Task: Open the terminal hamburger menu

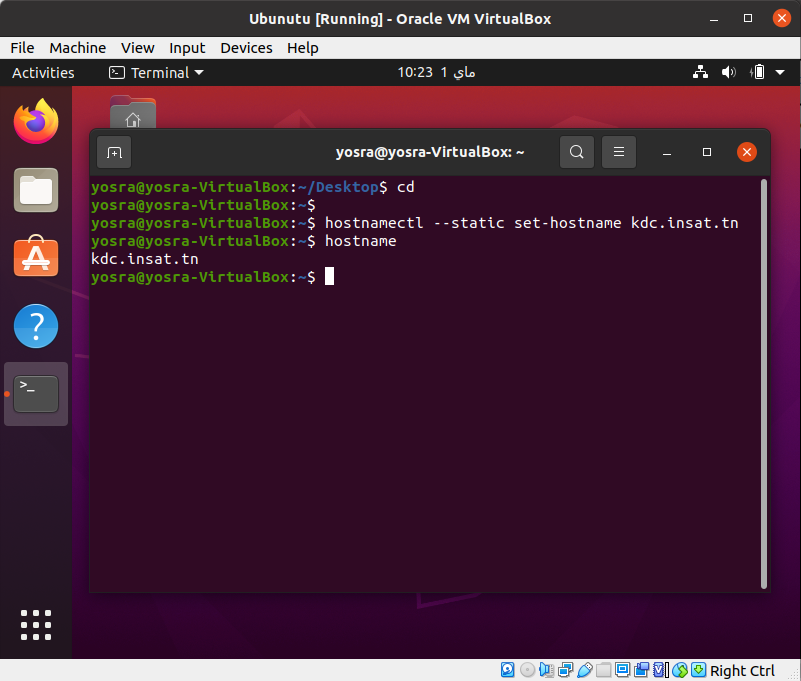Action: pyautogui.click(x=619, y=152)
